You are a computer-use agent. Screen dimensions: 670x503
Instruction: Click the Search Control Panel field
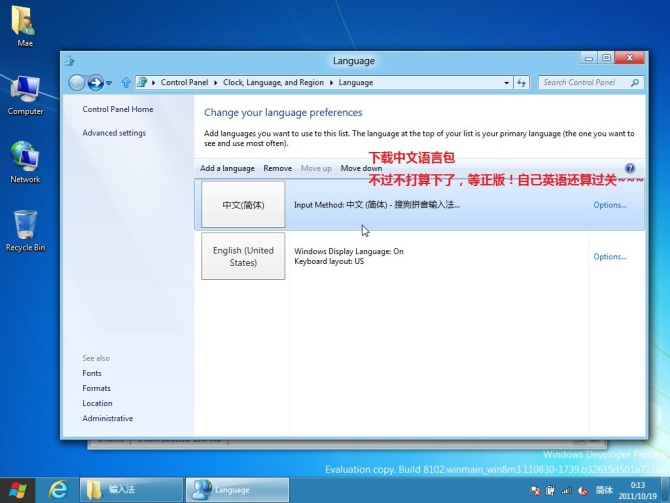click(x=591, y=82)
